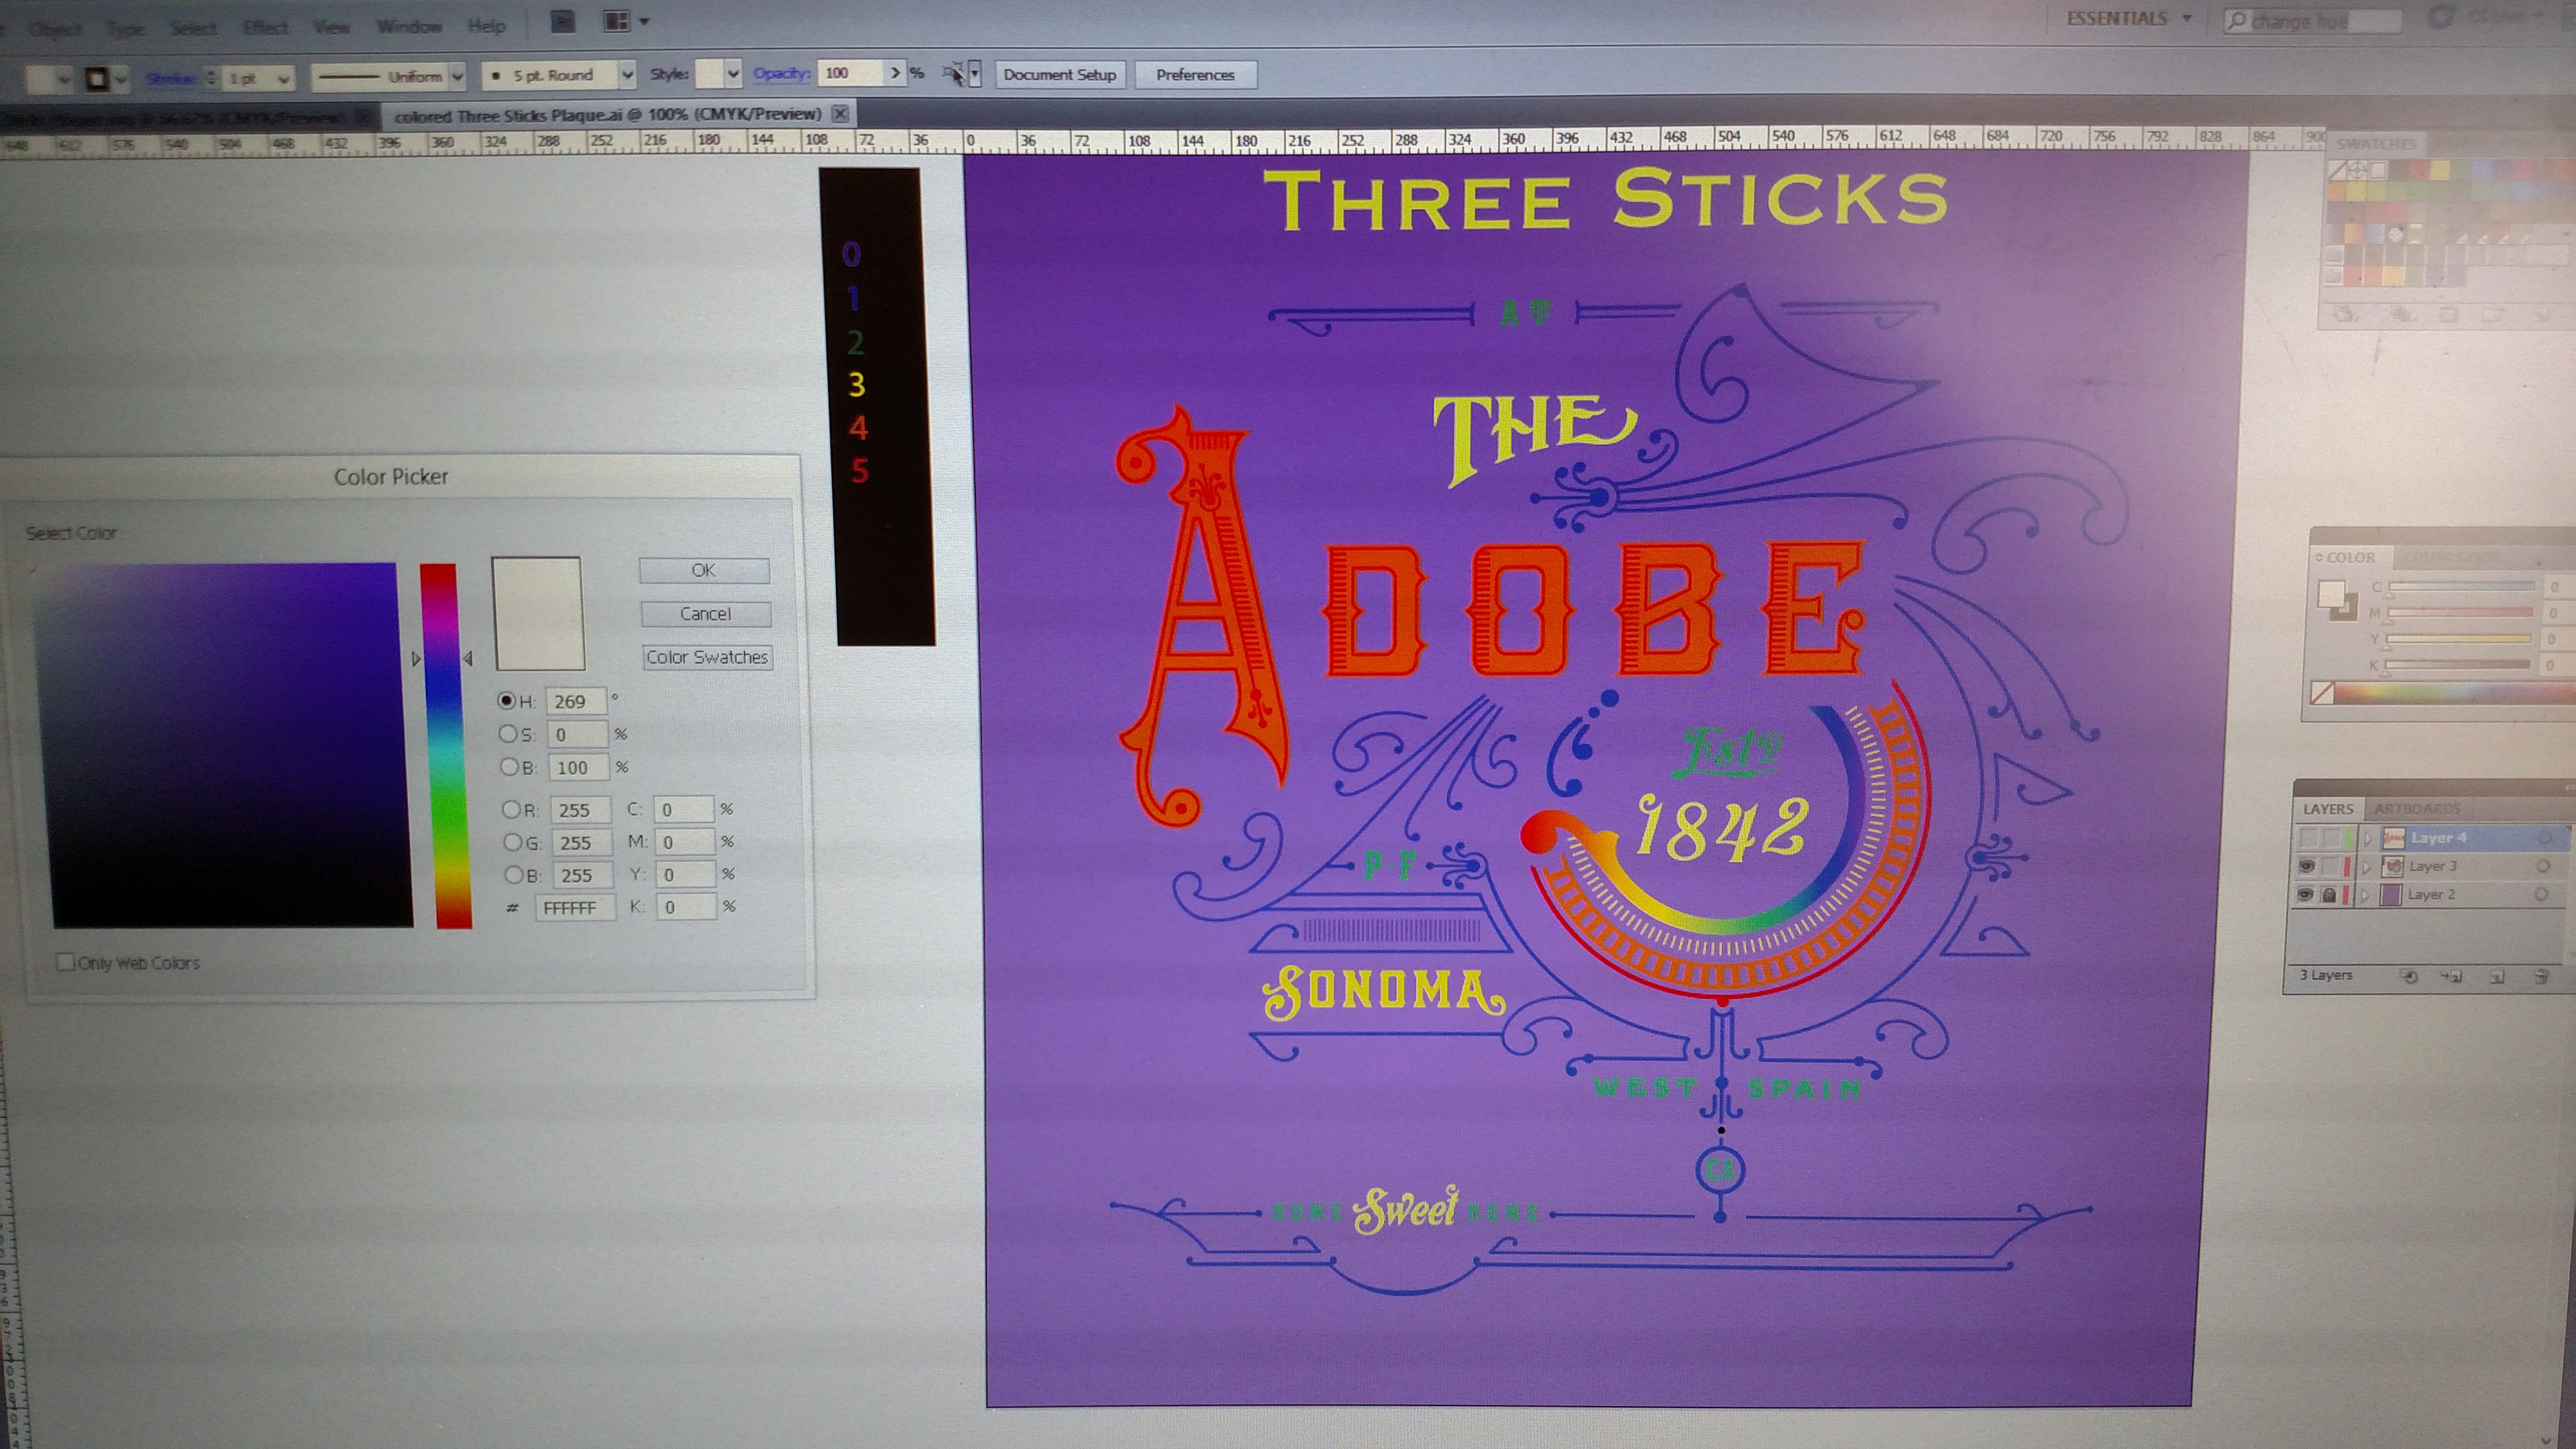Expand Layer 3 disclosure triangle
Screen dimensions: 2576x1449
click(2366, 867)
